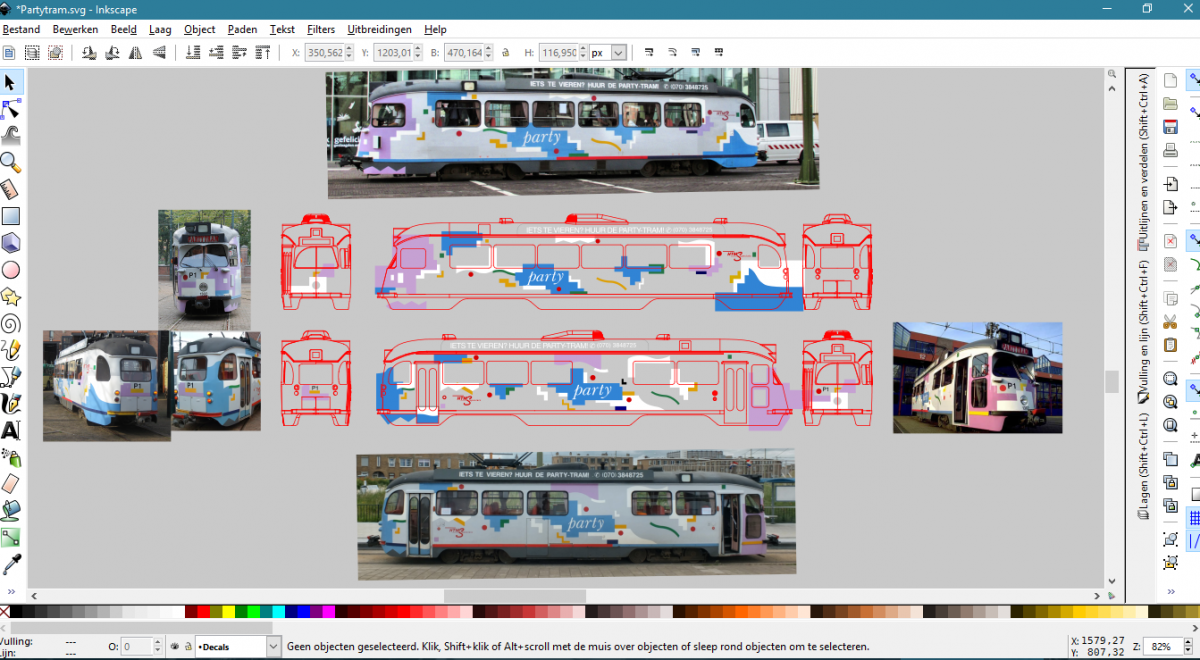Viewport: 1200px width, 660px height.
Task: Increase the X coordinate spinner
Action: pyautogui.click(x=350, y=48)
